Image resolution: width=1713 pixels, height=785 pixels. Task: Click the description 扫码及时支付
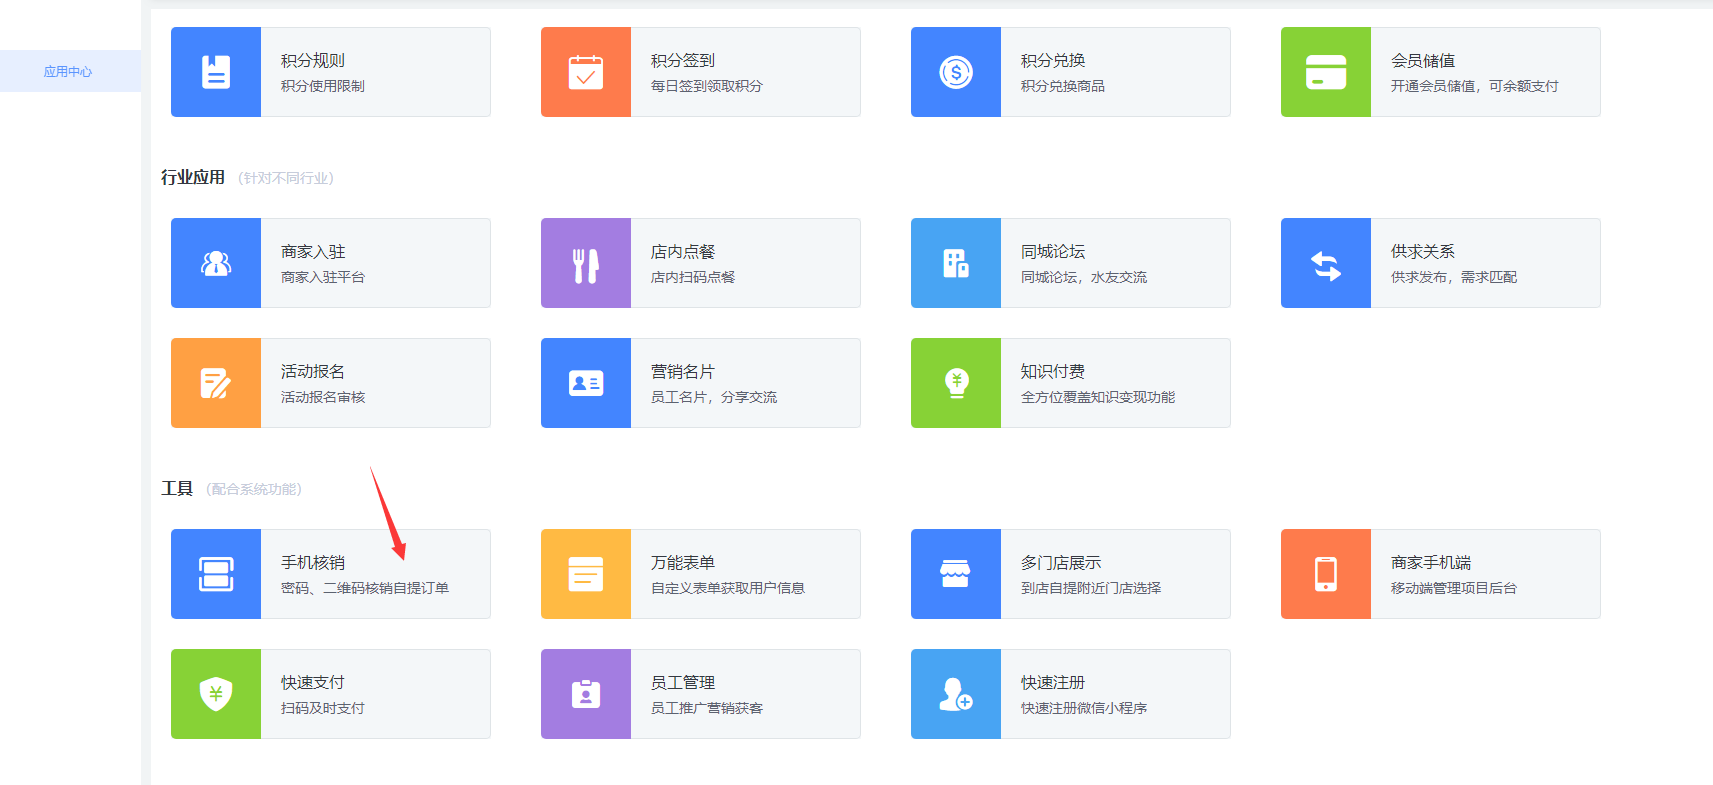(x=323, y=708)
